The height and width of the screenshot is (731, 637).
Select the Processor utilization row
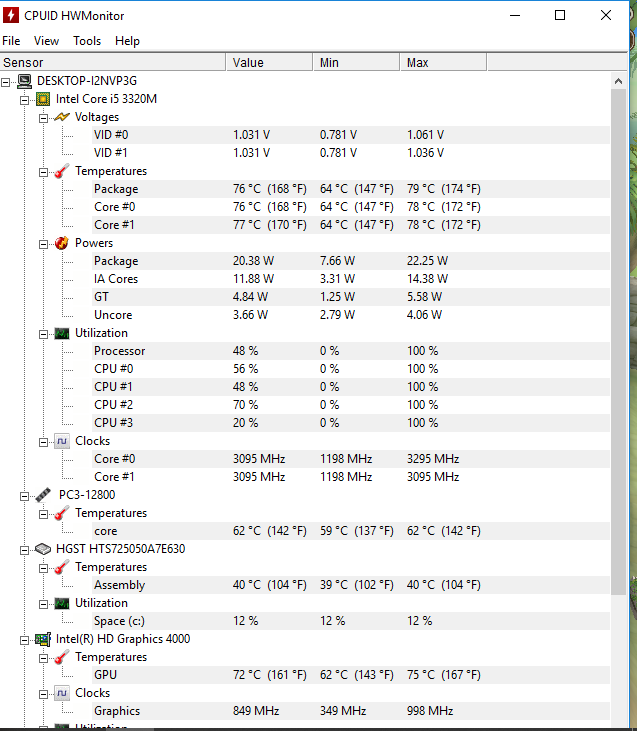[351, 351]
